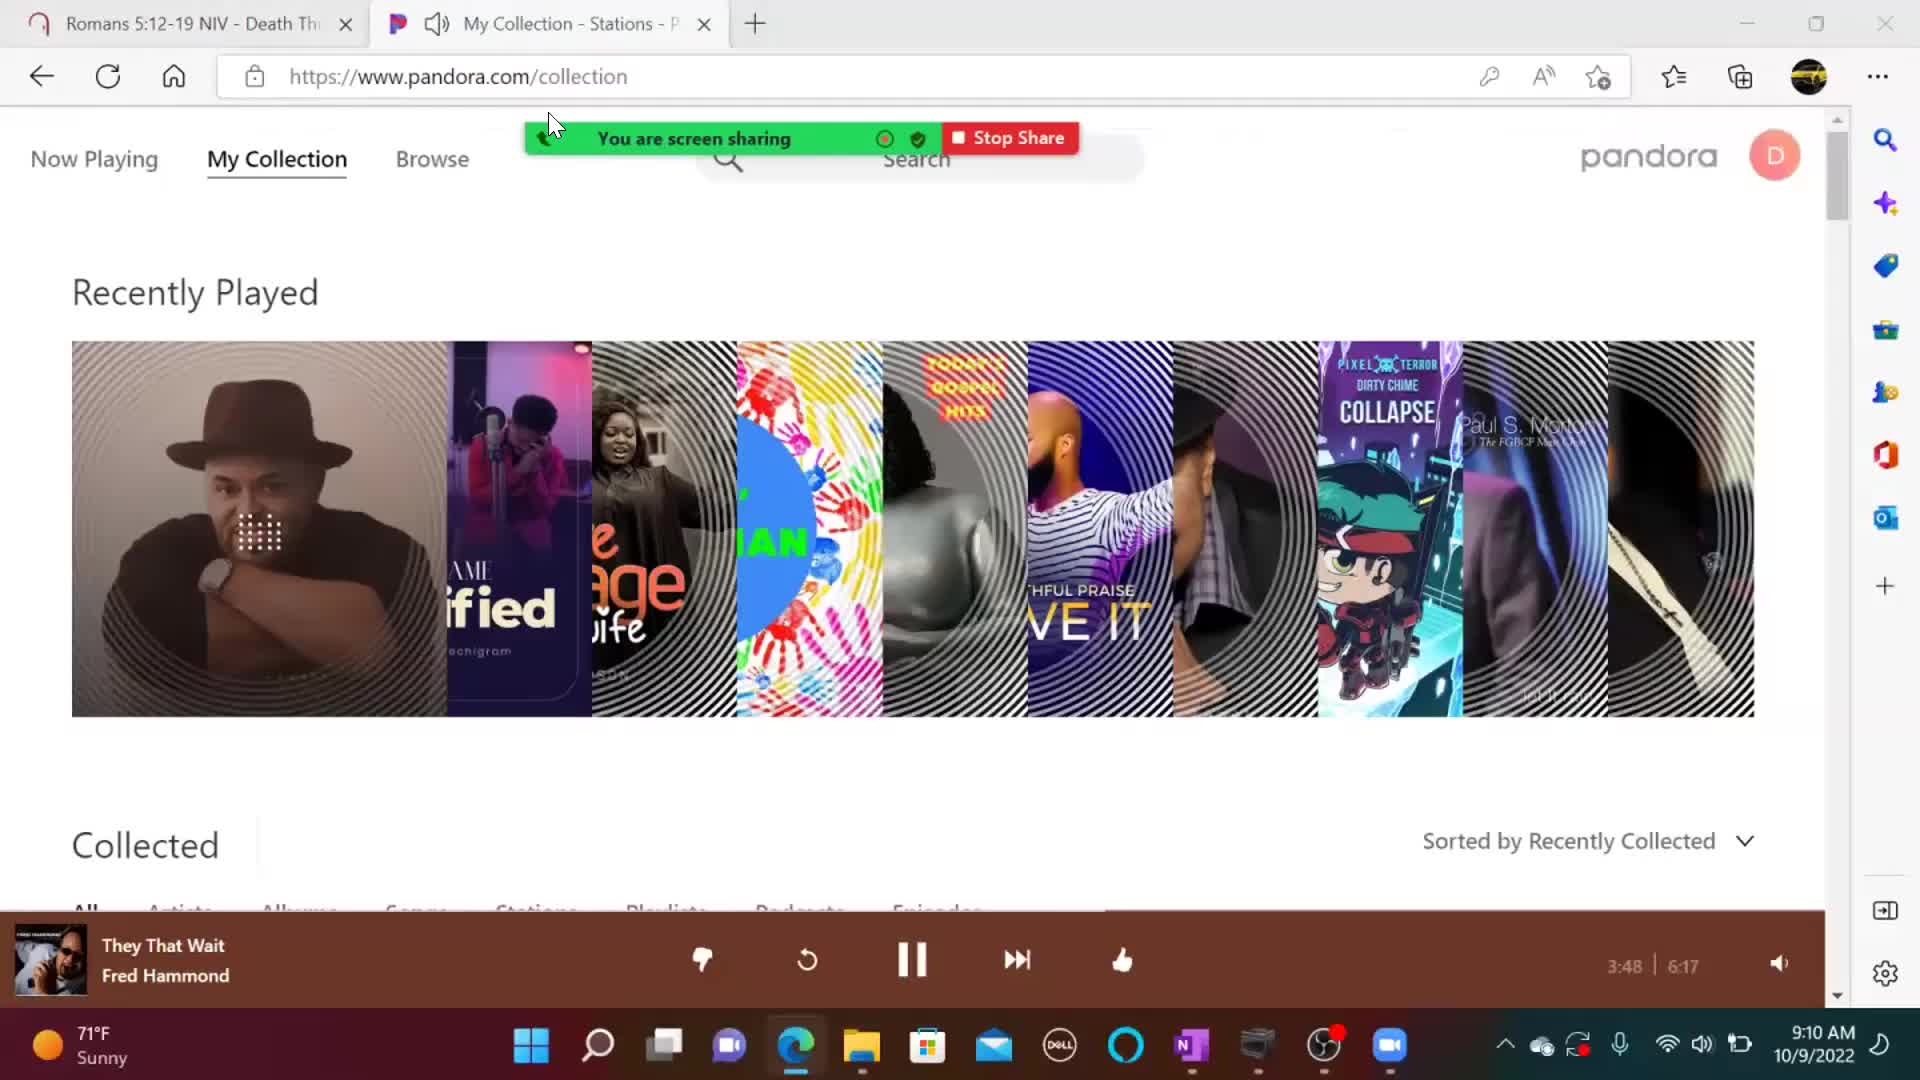Click the page vertical scrollbar thumb
The width and height of the screenshot is (1920, 1080).
pyautogui.click(x=1837, y=175)
